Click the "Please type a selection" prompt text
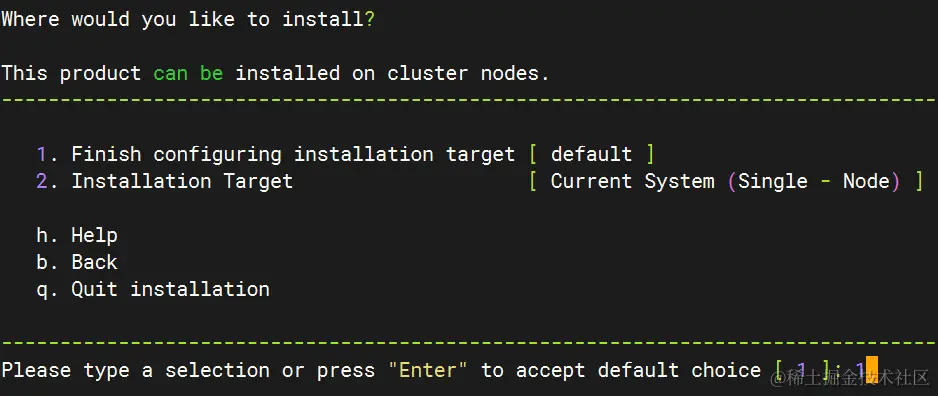This screenshot has width=938, height=396. point(135,370)
